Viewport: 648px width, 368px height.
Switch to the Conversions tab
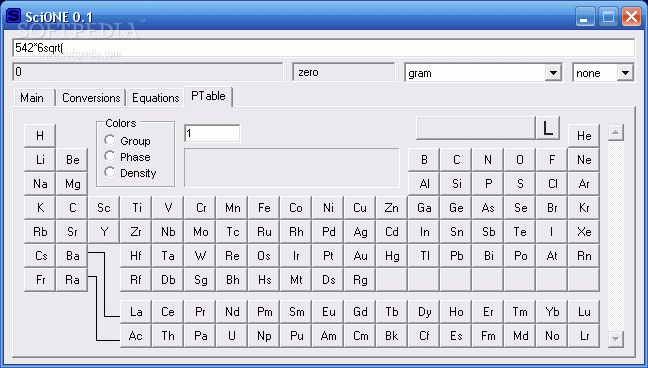coord(91,98)
